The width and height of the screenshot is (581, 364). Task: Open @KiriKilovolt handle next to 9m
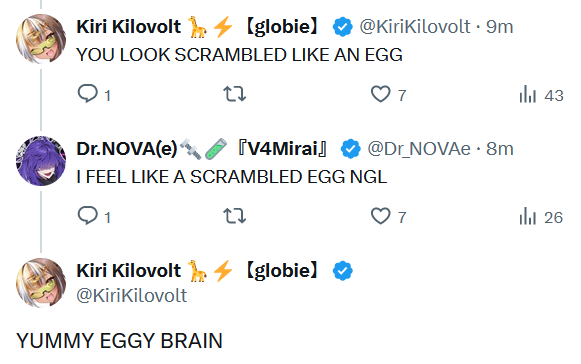coord(415,27)
